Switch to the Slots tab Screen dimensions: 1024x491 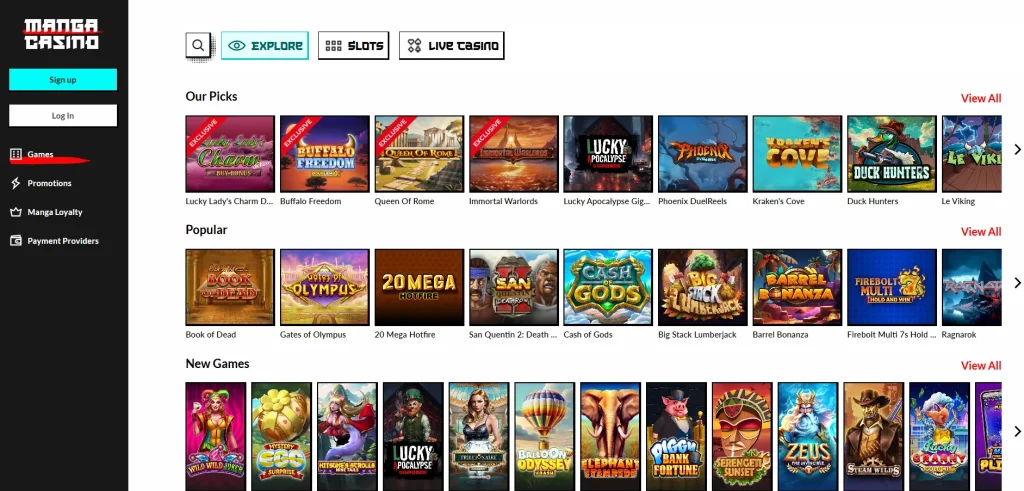coord(353,46)
